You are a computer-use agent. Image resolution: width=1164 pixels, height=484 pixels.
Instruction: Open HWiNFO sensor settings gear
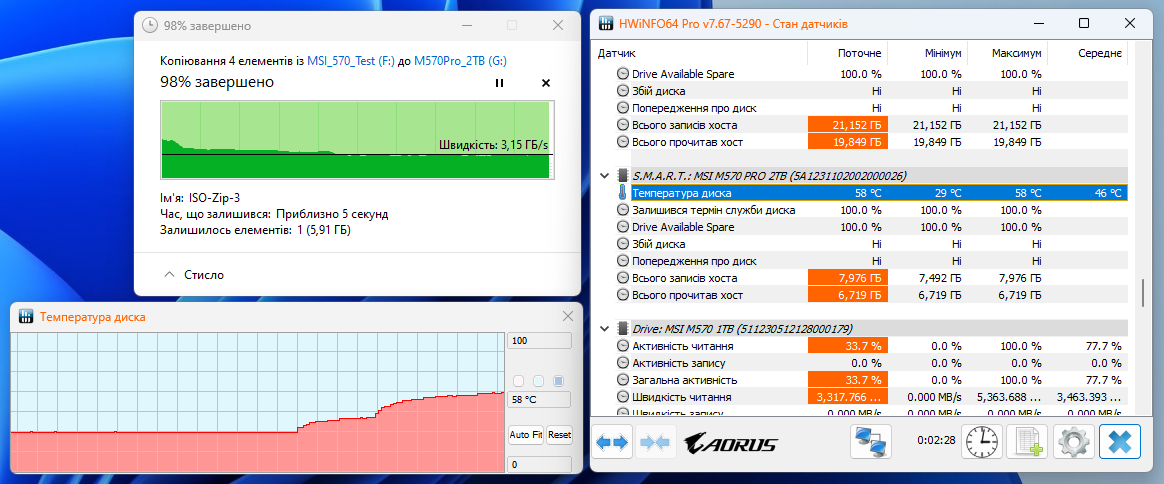[1073, 442]
